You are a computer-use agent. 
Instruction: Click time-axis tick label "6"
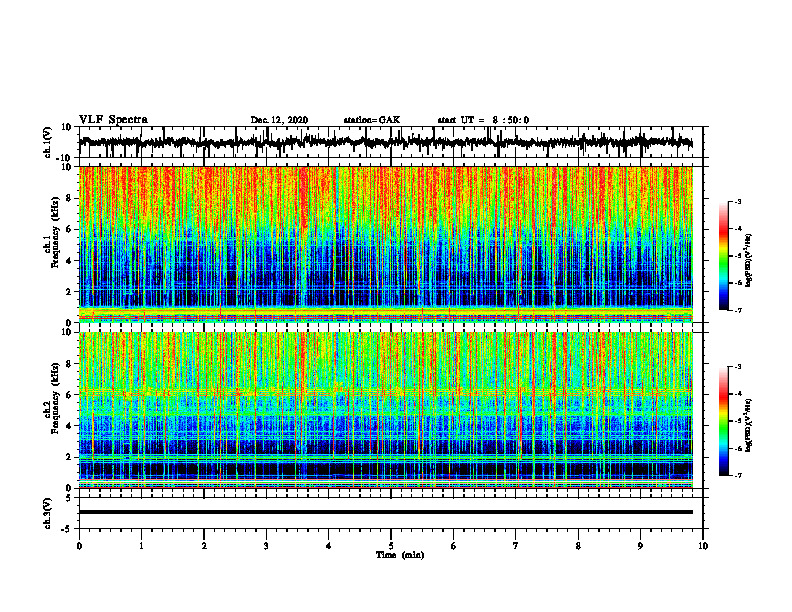[454, 546]
